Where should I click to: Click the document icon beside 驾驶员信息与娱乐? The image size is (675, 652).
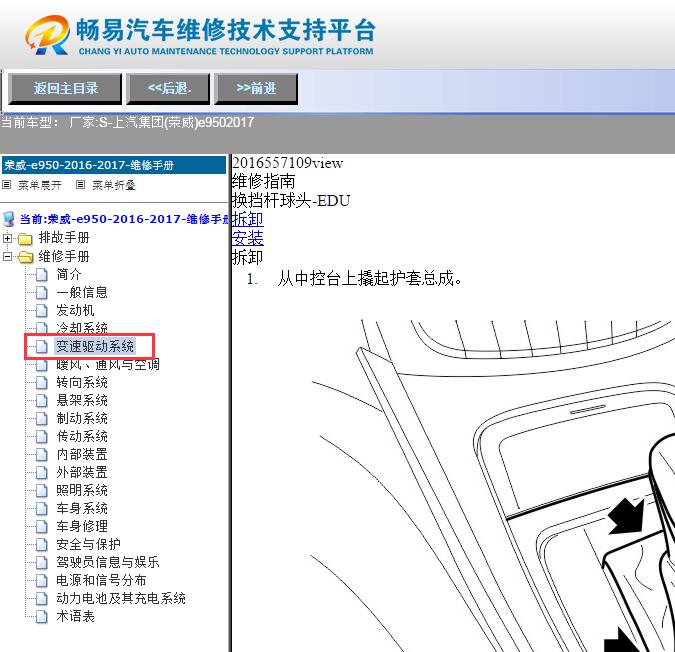point(42,562)
